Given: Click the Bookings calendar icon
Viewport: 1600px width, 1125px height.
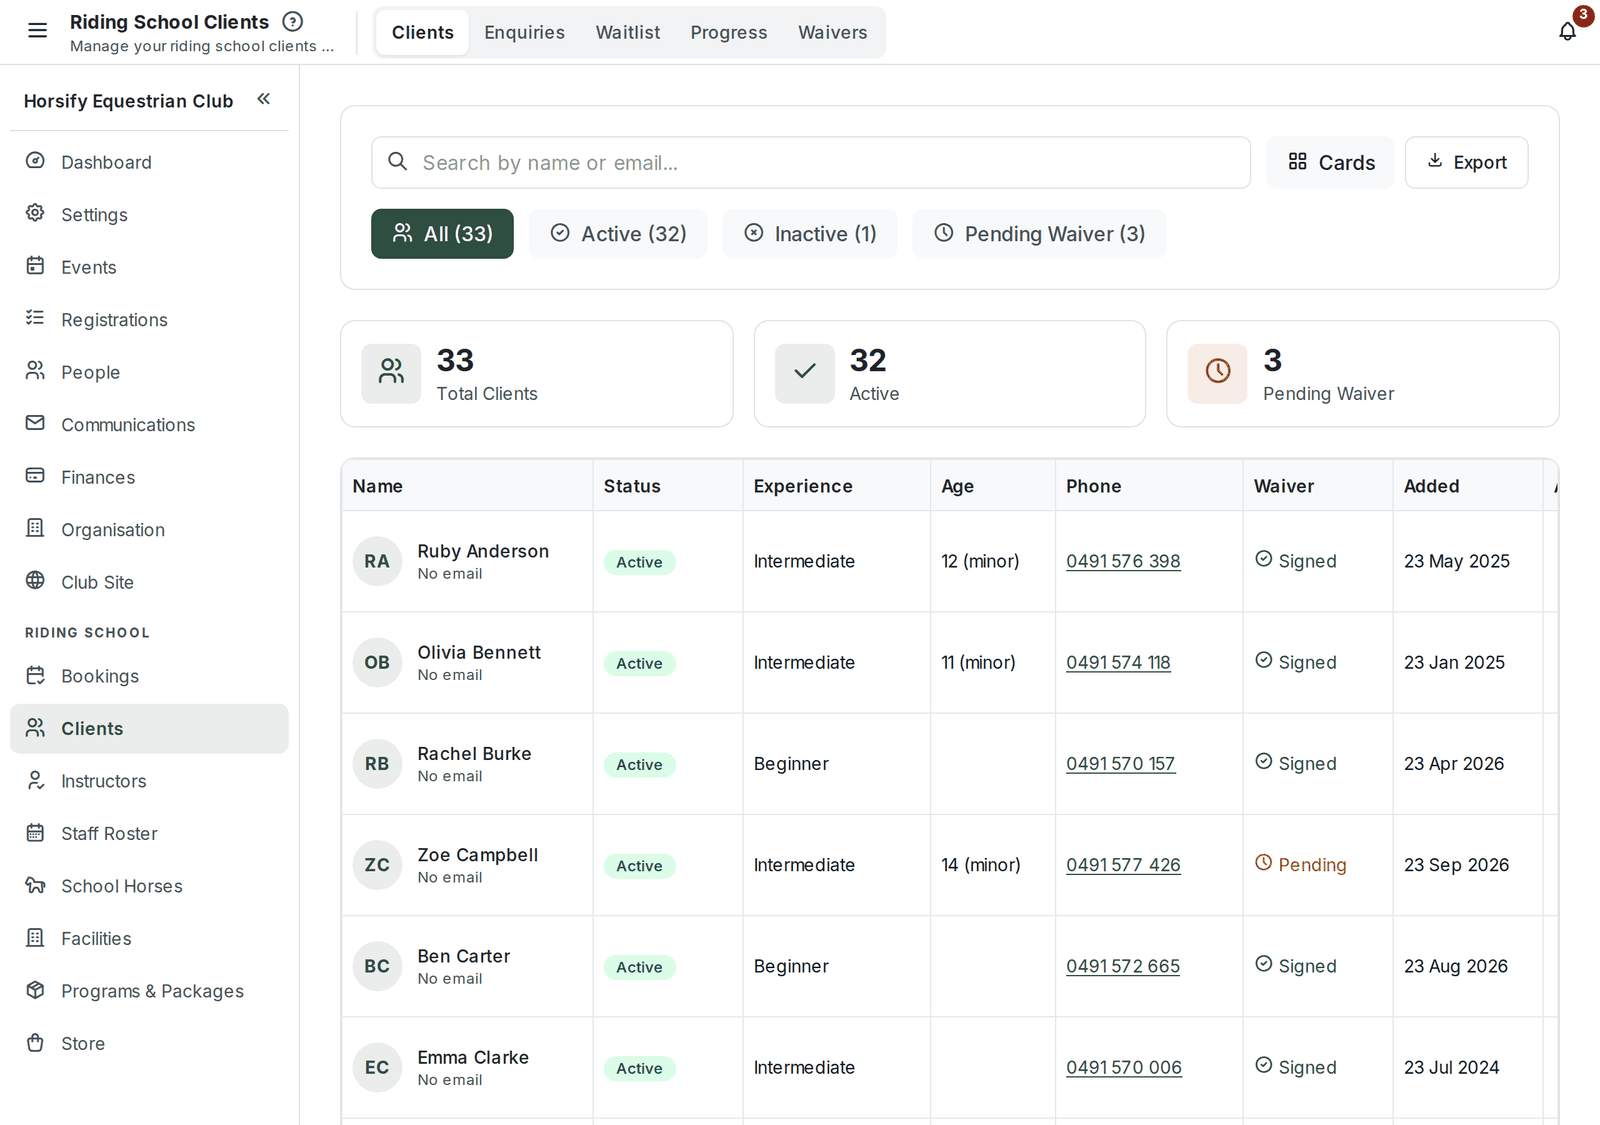Looking at the screenshot, I should [x=35, y=675].
